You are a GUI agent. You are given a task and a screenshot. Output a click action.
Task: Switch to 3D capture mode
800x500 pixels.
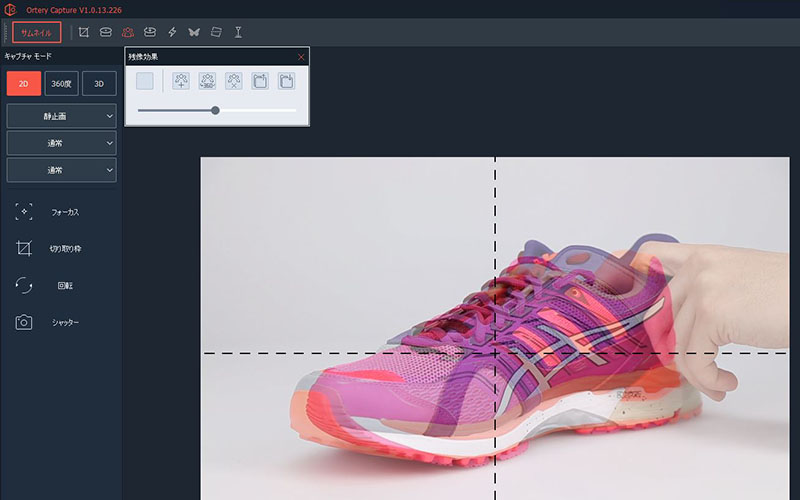tap(99, 84)
